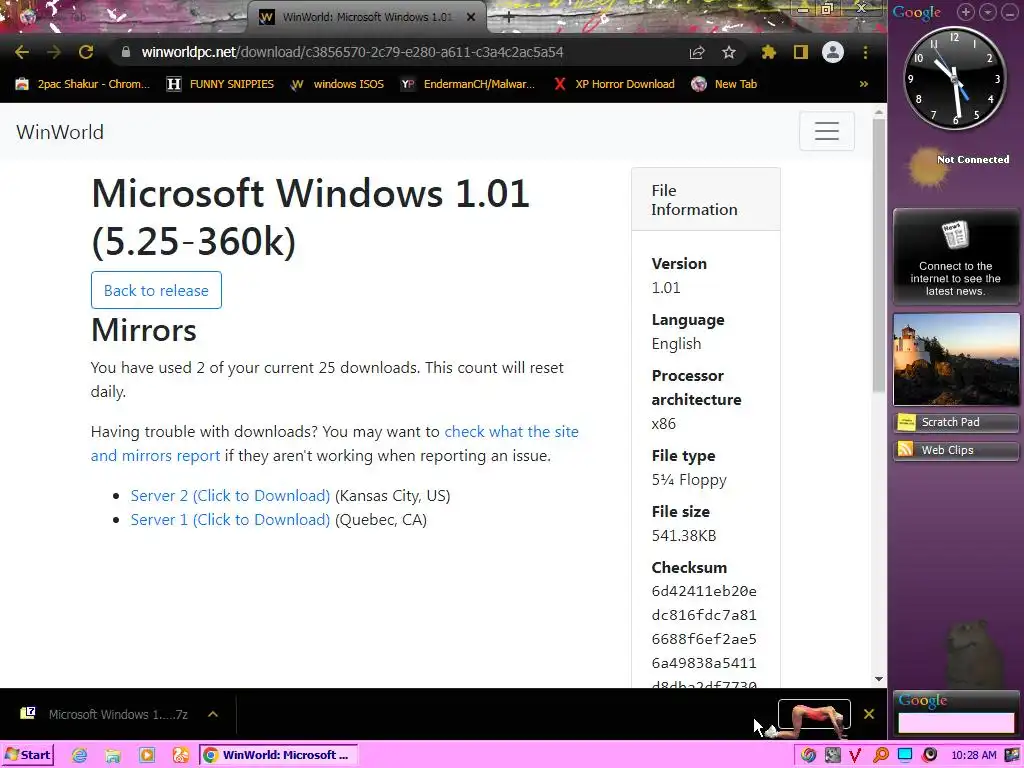Select WinWorld taskbar window button

point(279,755)
